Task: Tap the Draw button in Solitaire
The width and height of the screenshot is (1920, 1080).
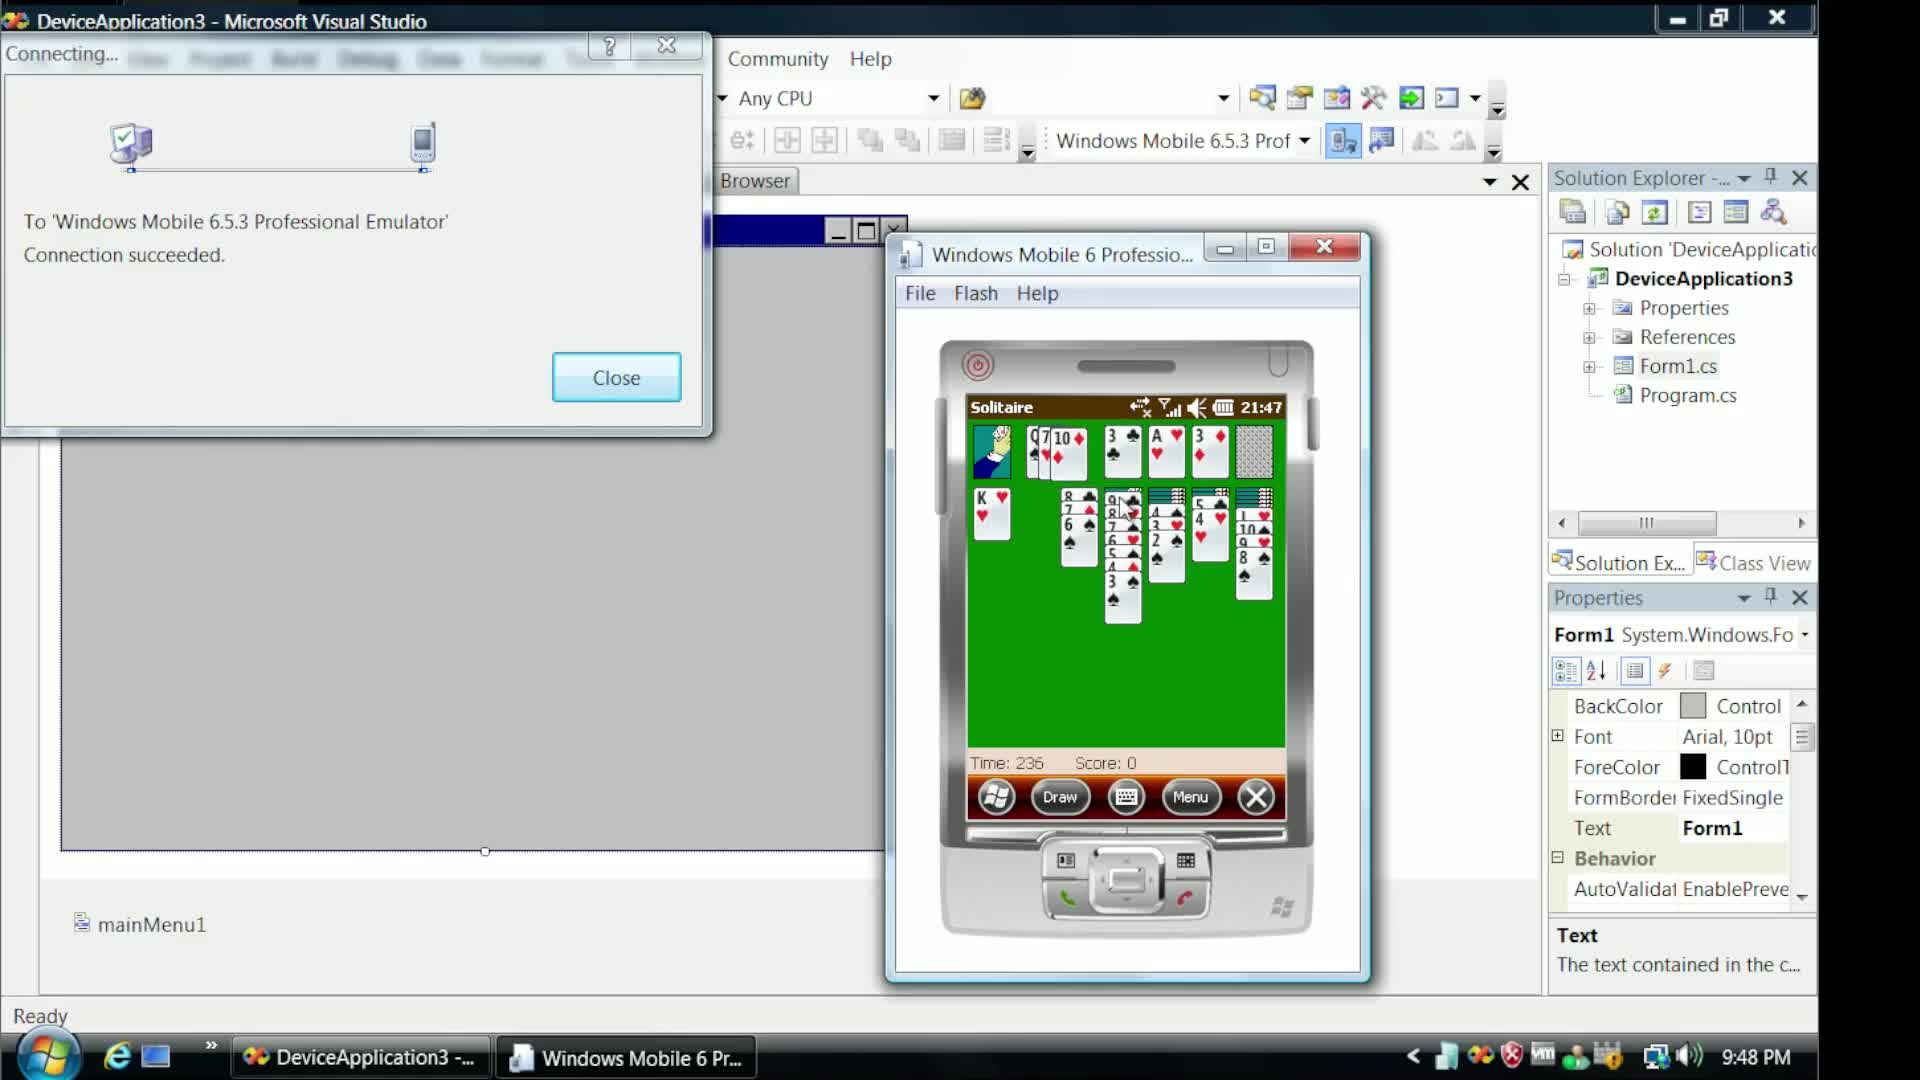Action: tap(1060, 797)
